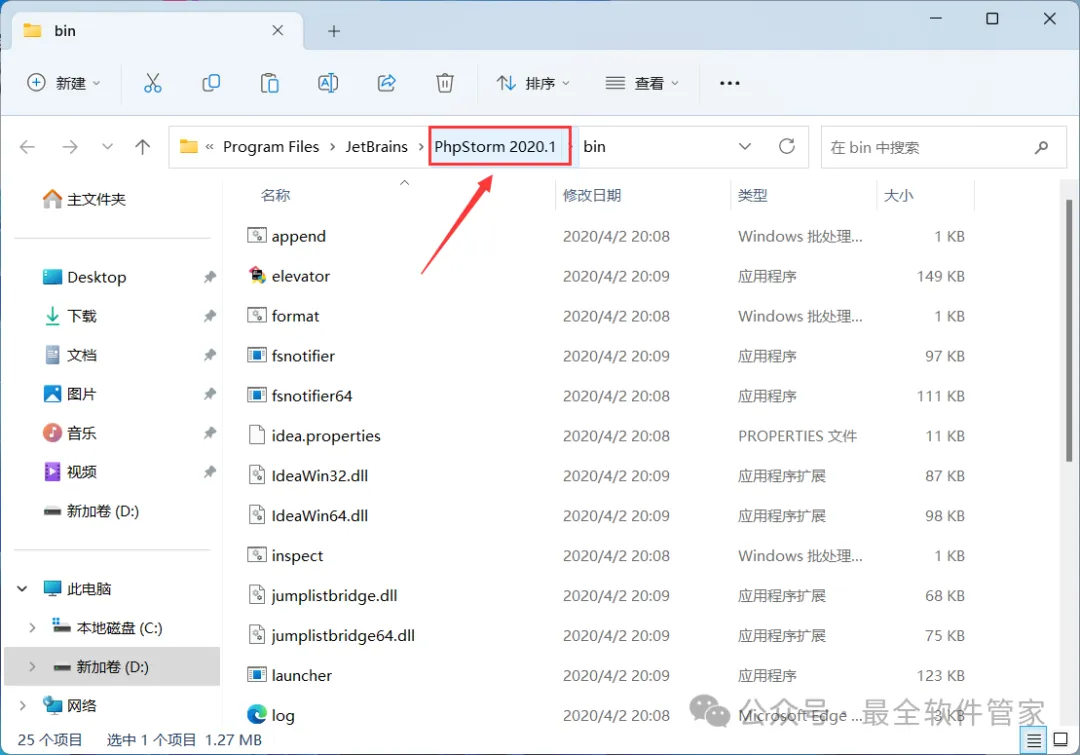The width and height of the screenshot is (1080, 755).
Task: Click the vertical scrollbar of file list
Action: pos(1069,331)
